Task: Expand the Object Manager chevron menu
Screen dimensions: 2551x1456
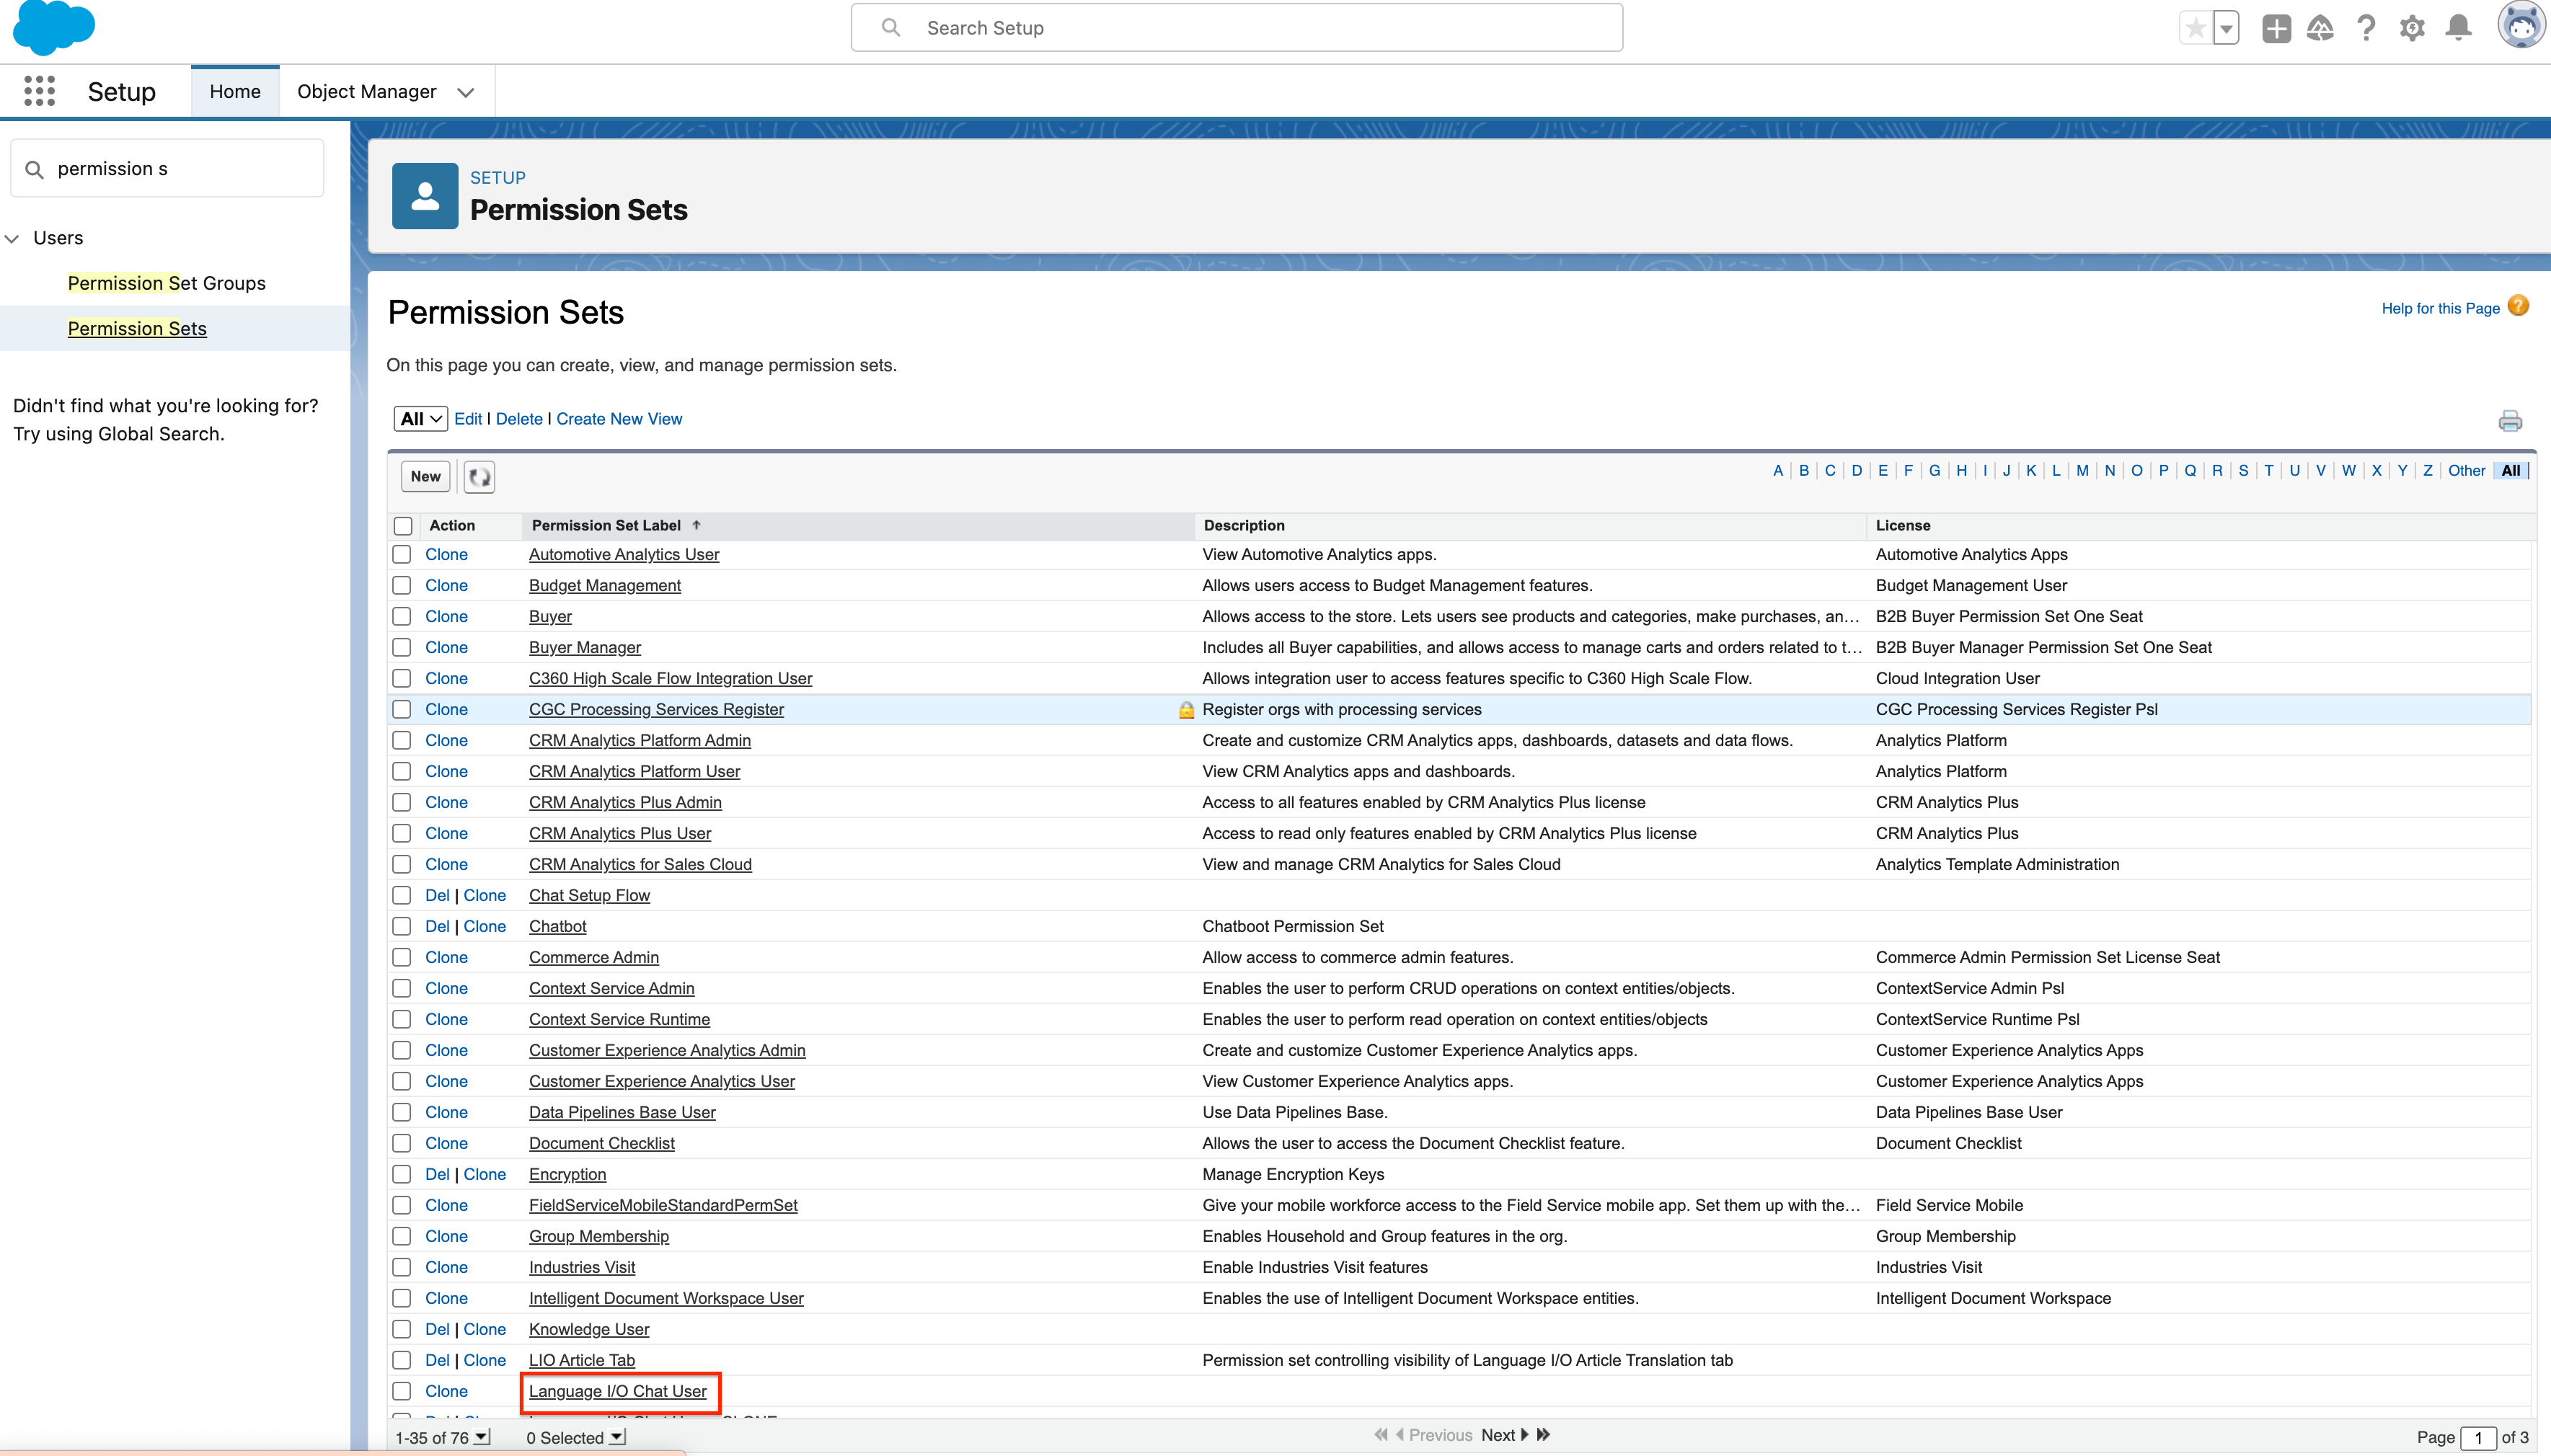Action: pos(465,92)
